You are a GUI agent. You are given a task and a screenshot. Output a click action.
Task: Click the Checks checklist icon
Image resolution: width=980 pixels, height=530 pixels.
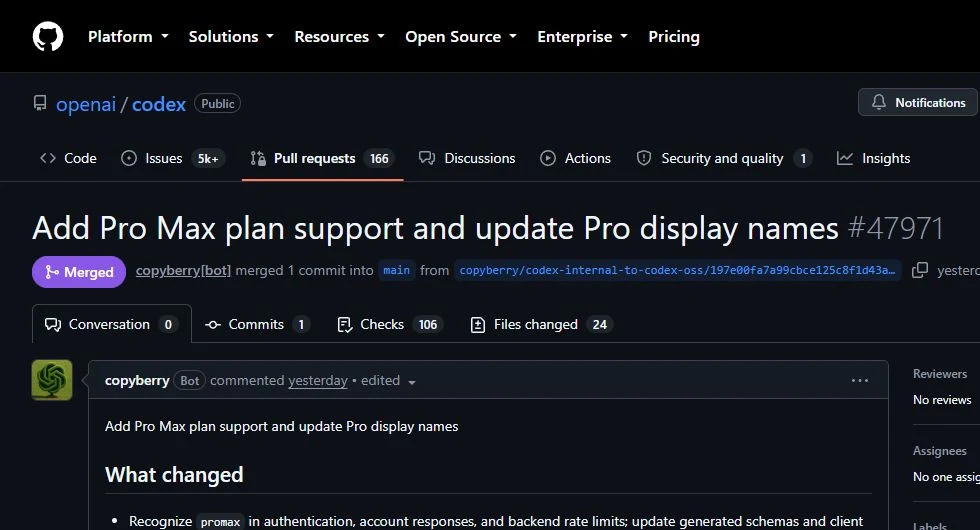344,324
